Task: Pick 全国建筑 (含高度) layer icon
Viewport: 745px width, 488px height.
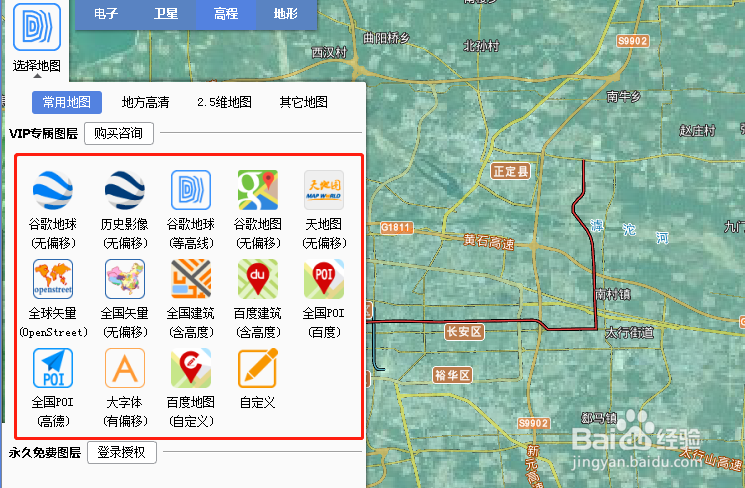Action: 191,279
